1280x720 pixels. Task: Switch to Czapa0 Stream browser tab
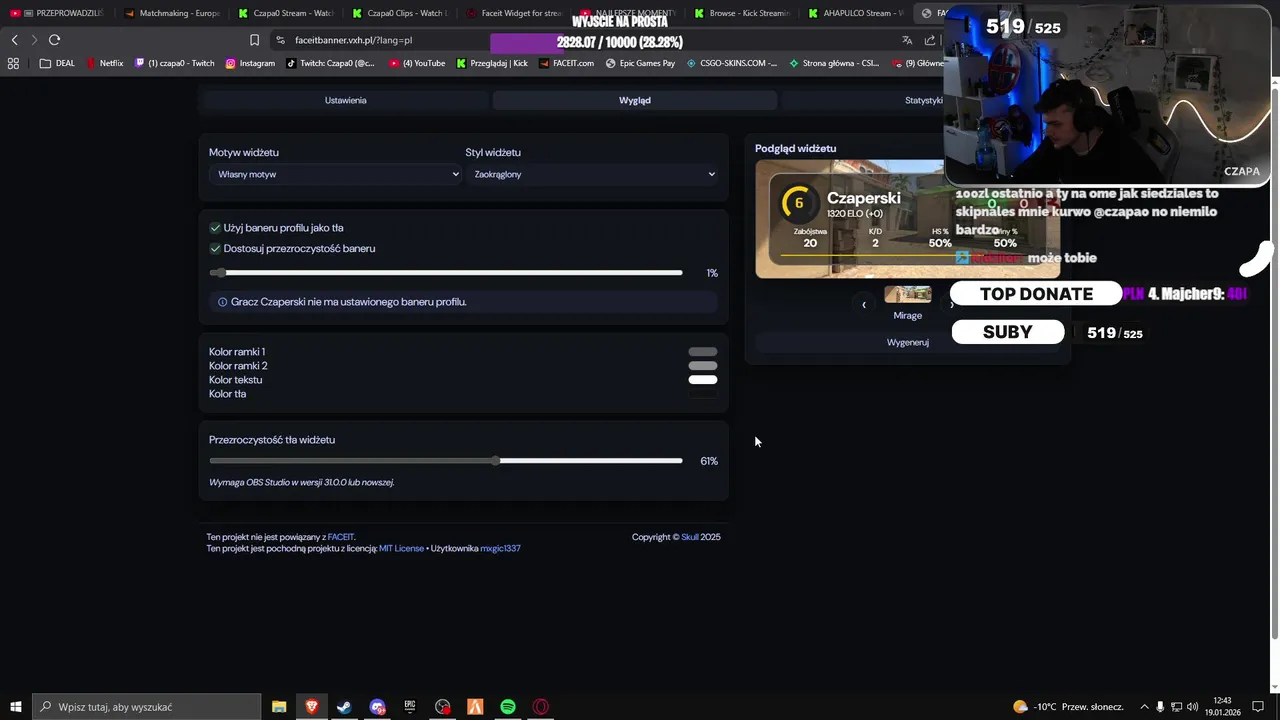click(x=284, y=13)
